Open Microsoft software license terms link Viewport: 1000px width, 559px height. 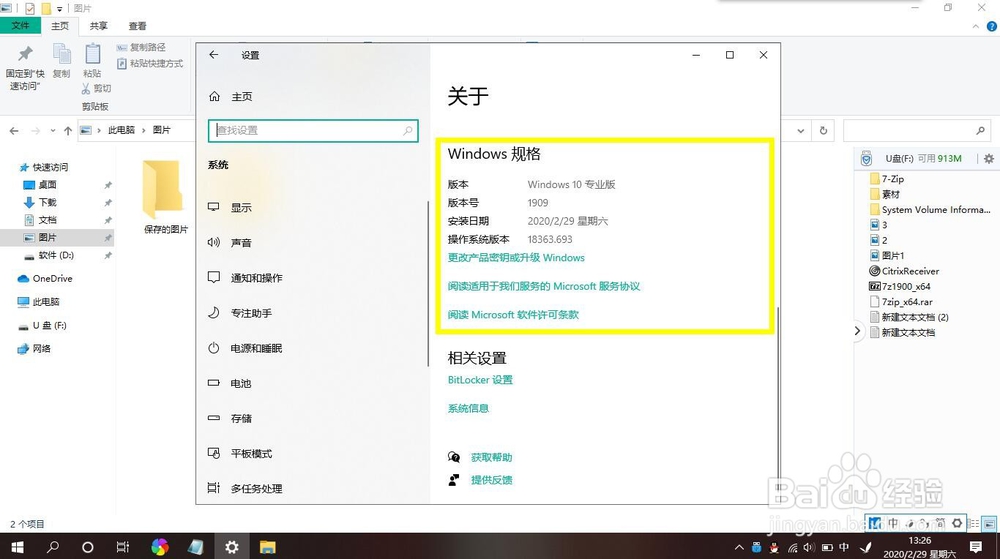click(513, 315)
